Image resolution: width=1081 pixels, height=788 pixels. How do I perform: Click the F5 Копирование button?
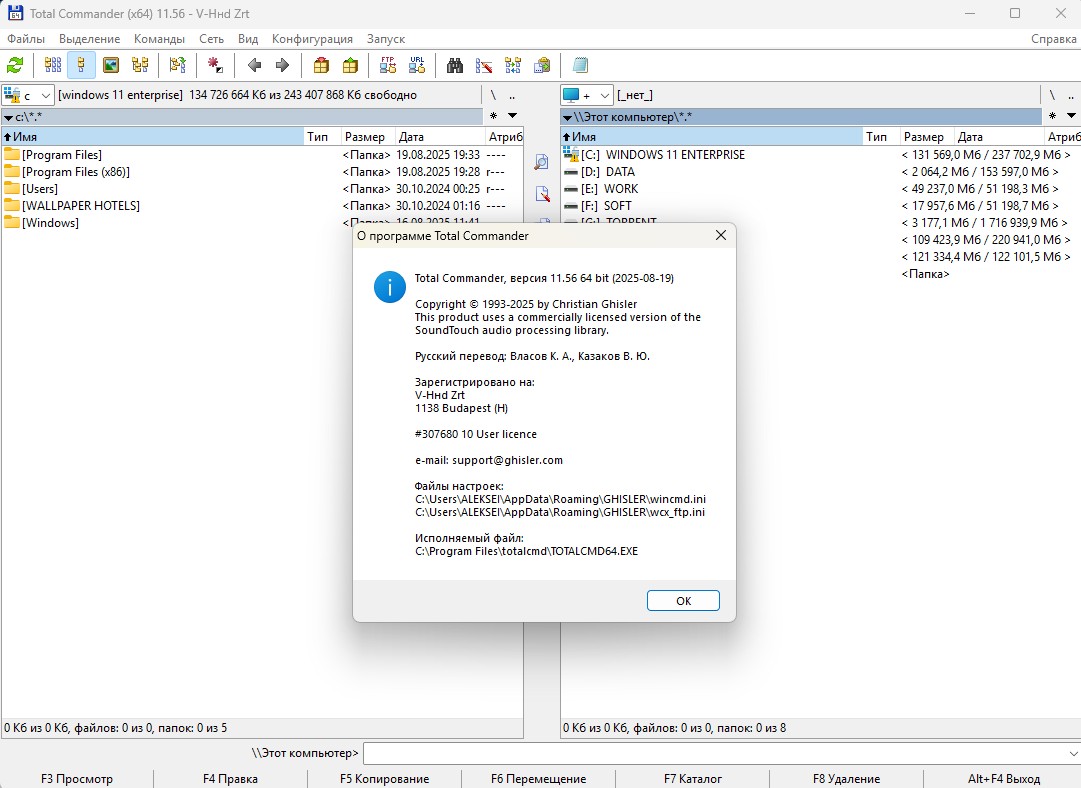[x=384, y=779]
